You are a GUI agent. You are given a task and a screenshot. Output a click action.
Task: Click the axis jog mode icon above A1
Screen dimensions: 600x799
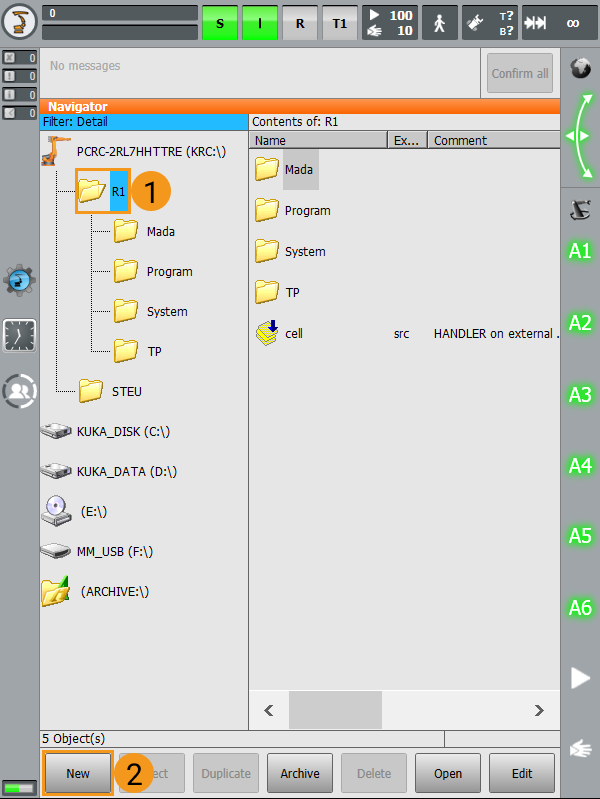580,209
